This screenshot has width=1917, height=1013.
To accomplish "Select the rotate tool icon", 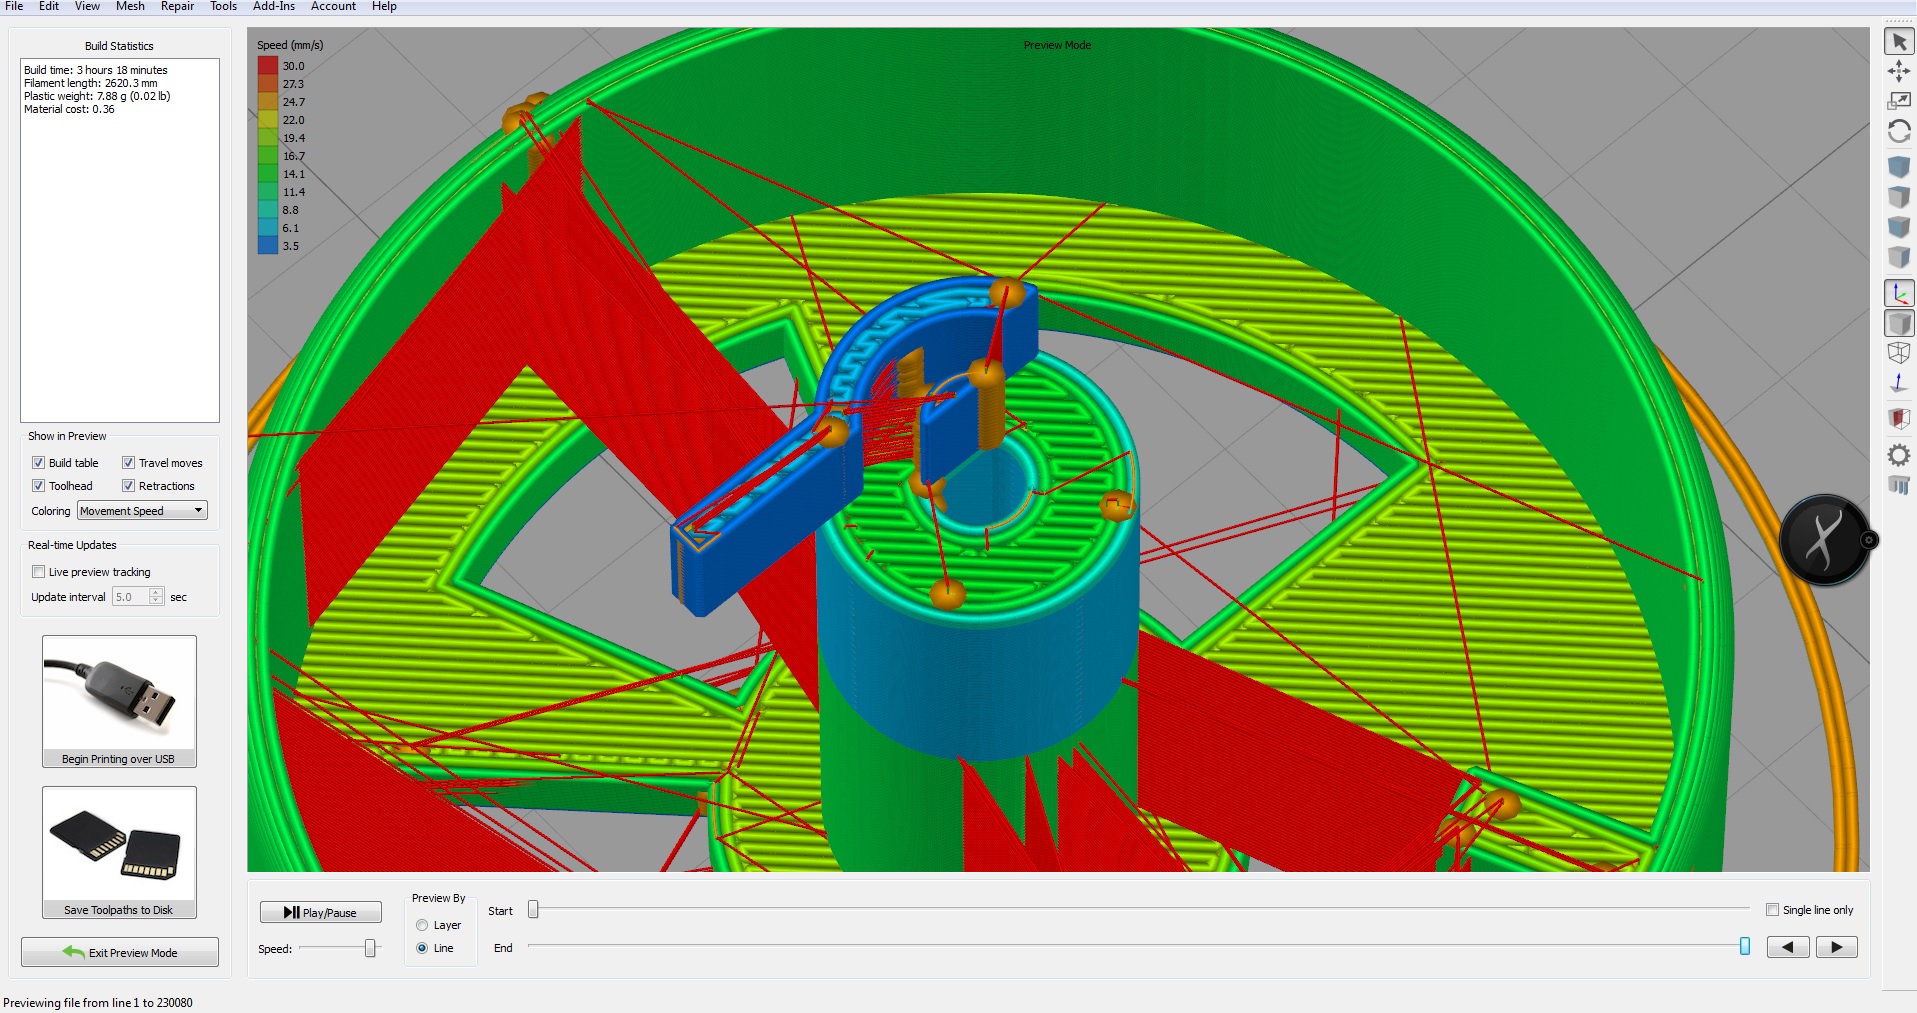I will pos(1898,131).
